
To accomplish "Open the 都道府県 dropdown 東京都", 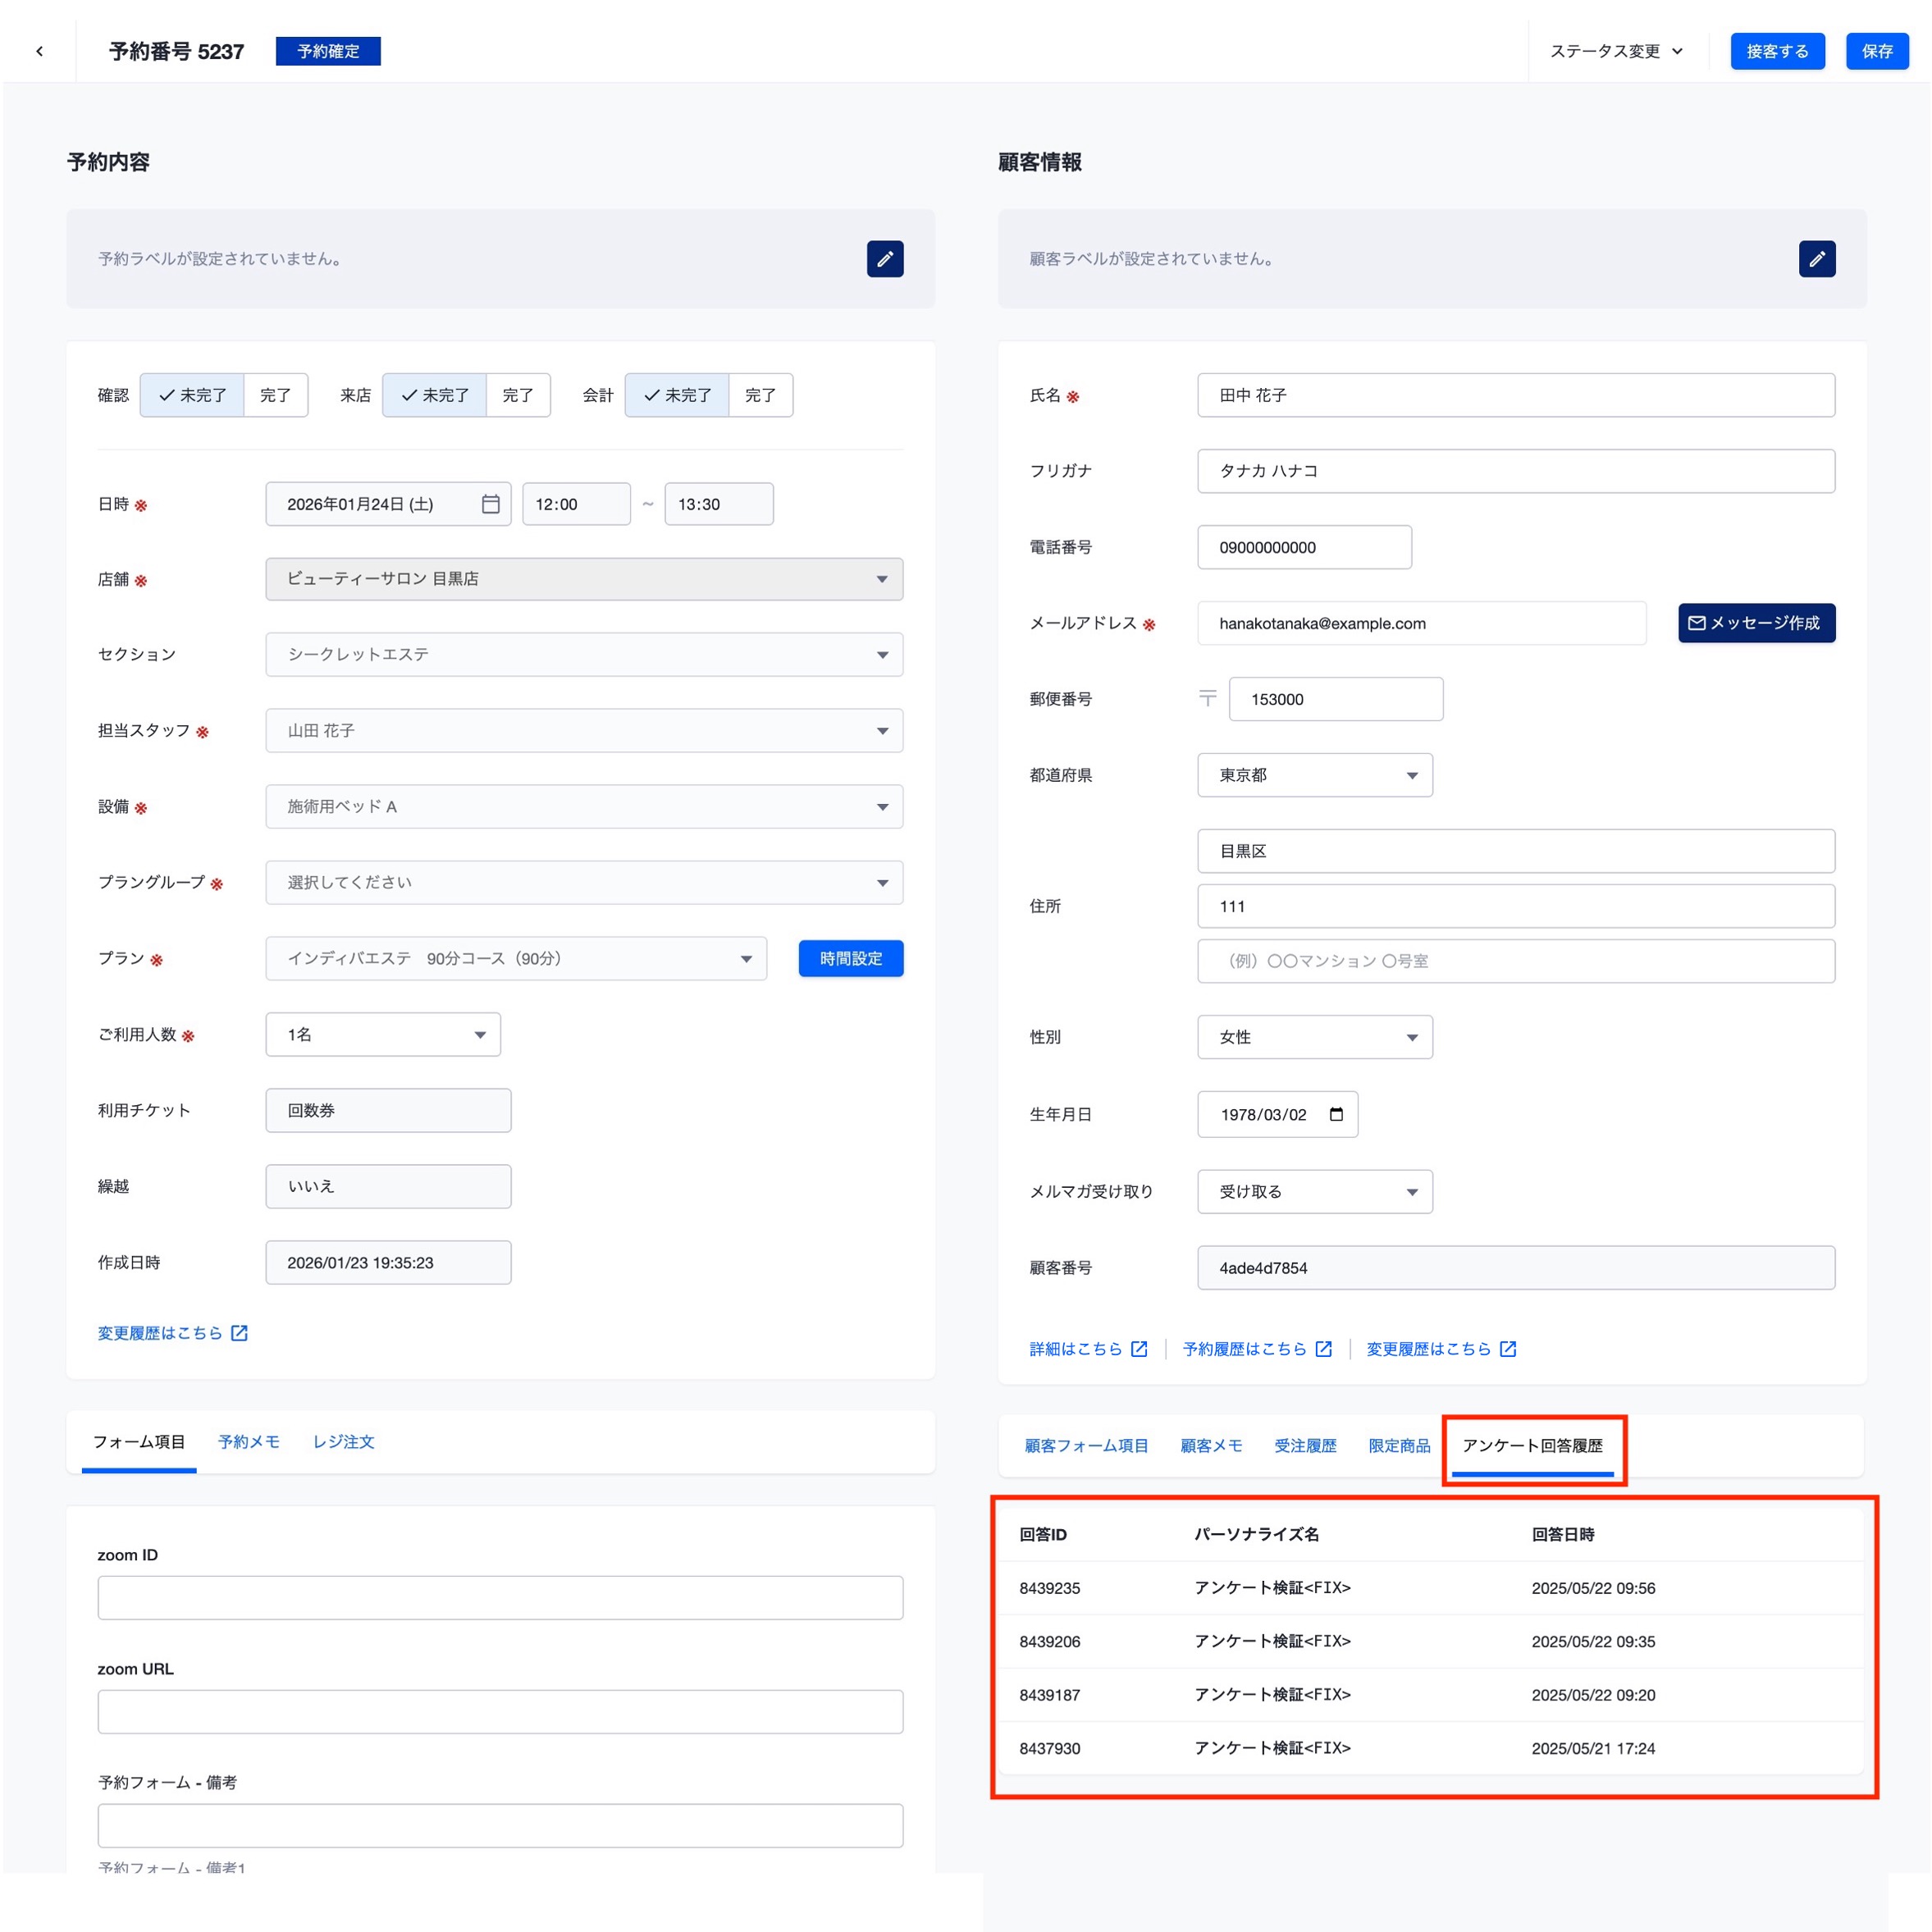I will (1315, 775).
